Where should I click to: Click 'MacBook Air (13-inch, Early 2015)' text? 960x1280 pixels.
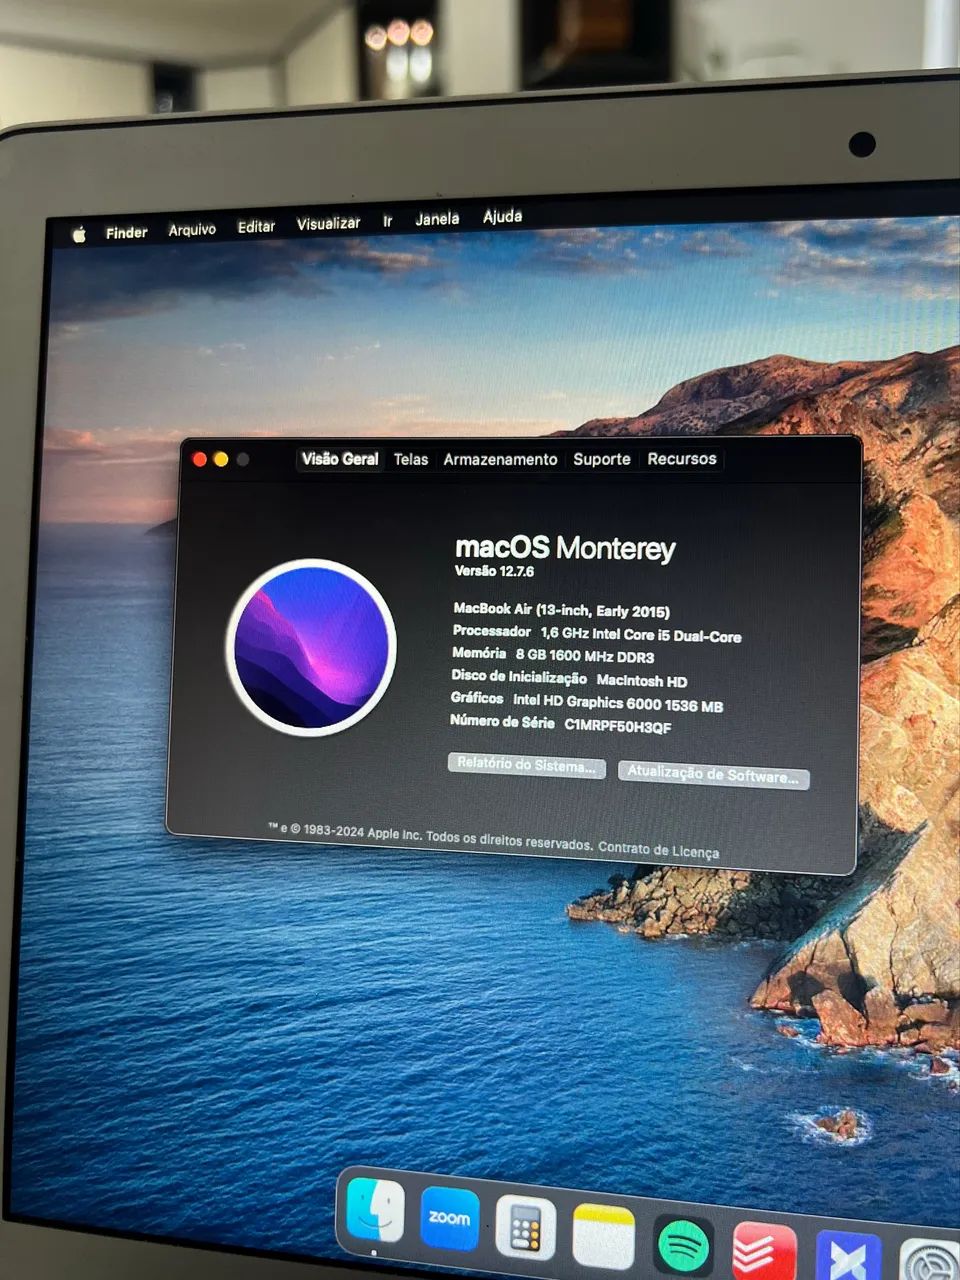561,610
